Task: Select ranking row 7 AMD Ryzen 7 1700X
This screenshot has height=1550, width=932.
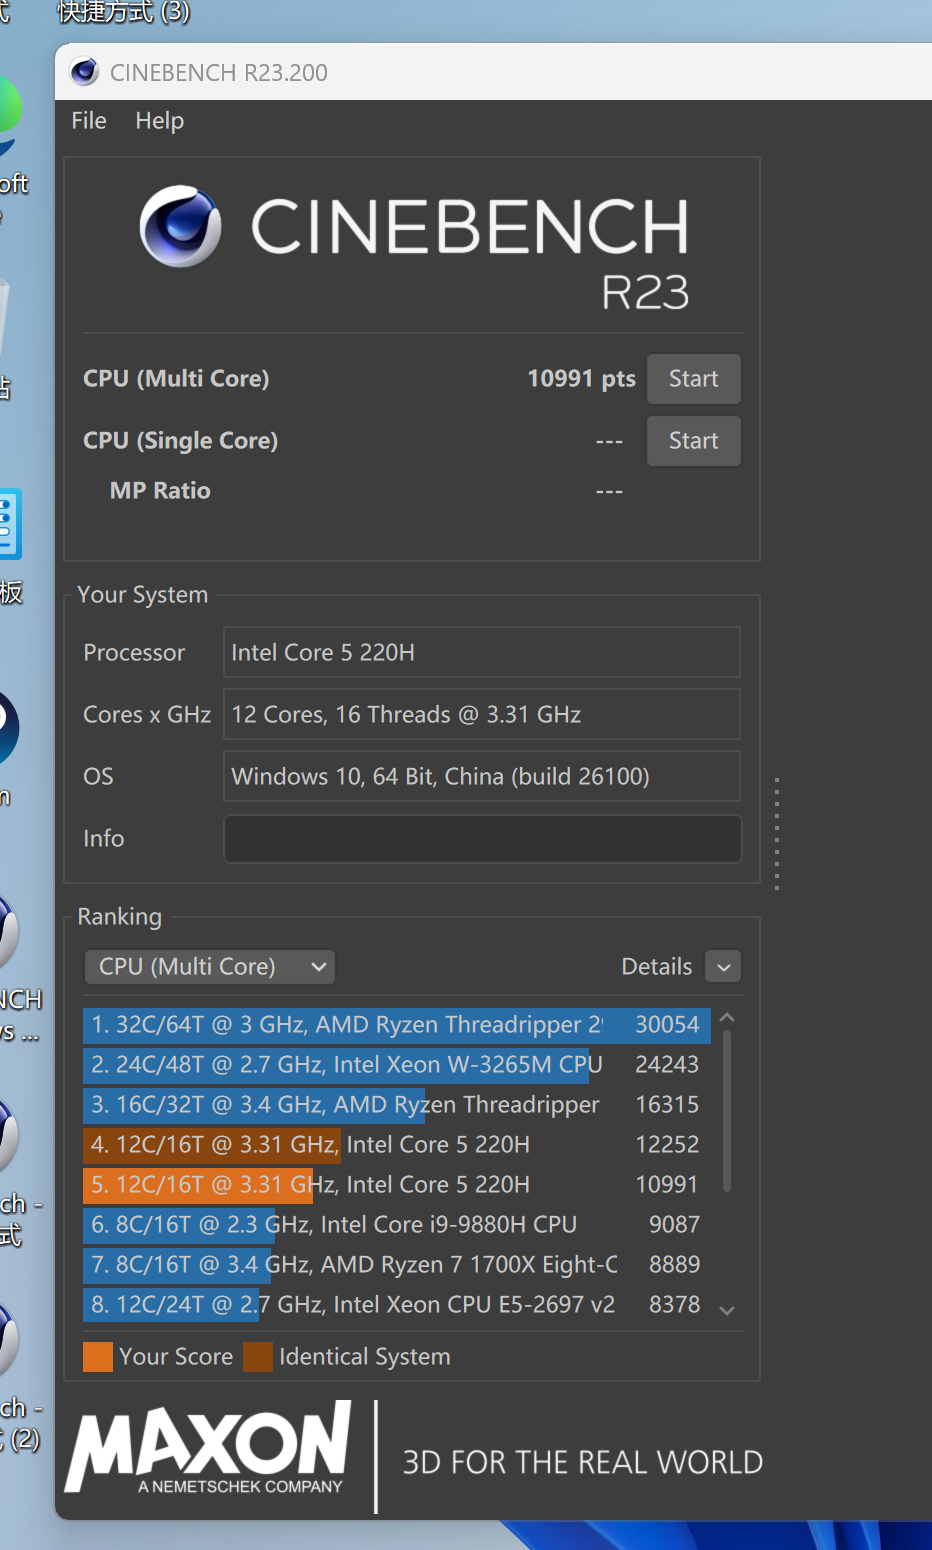Action: pos(397,1265)
